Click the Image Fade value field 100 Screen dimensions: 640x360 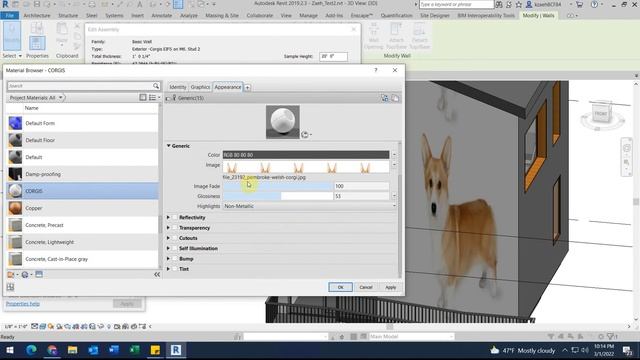(361, 186)
